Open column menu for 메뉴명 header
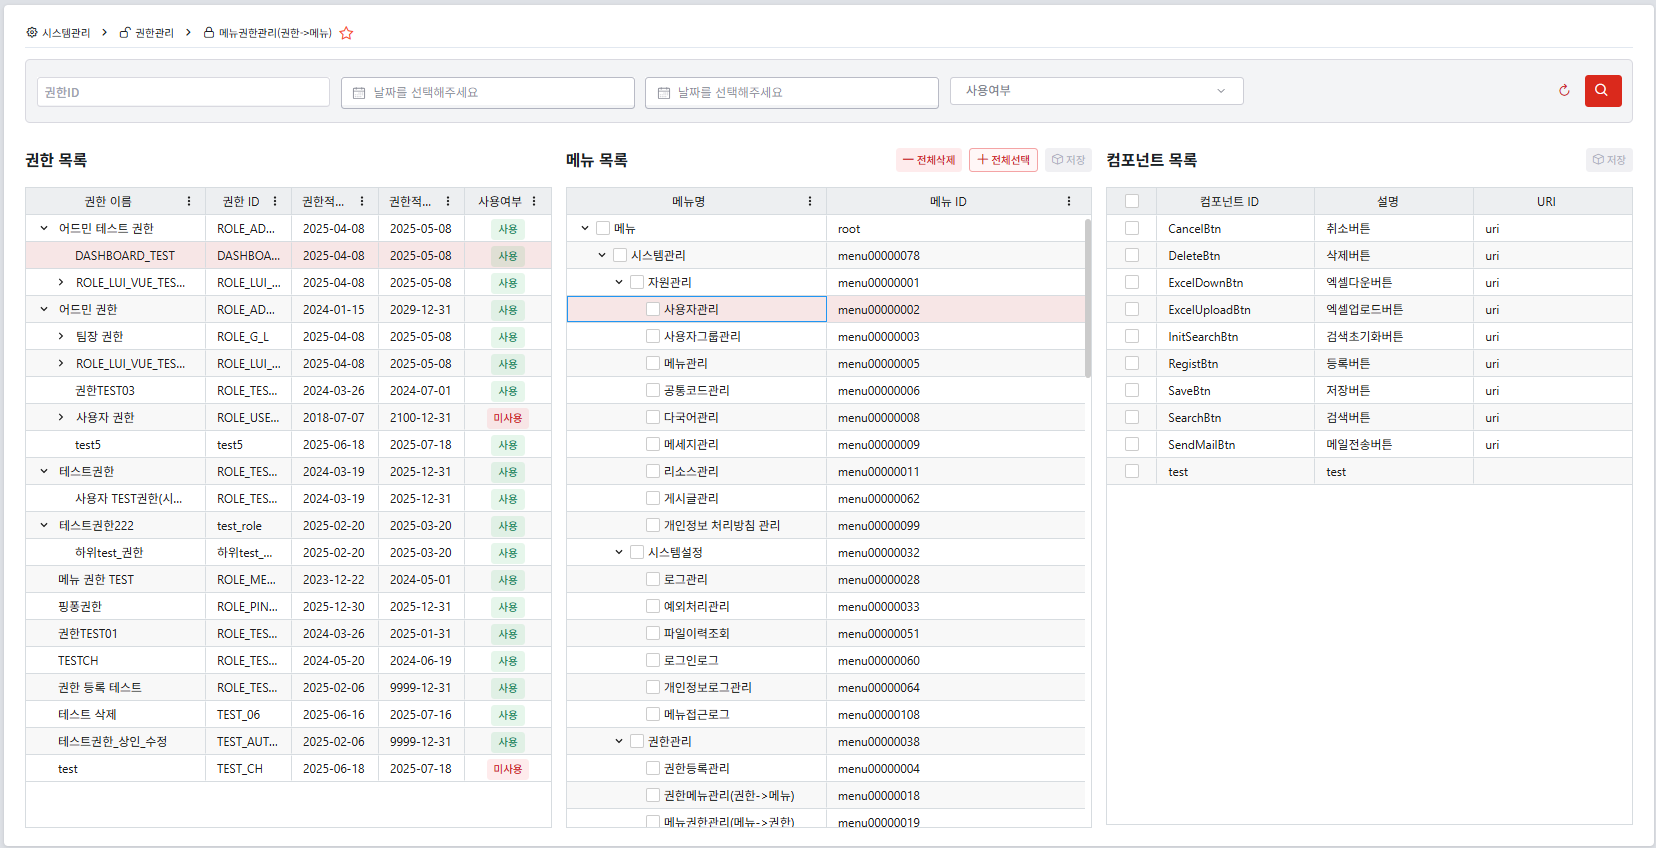 [810, 201]
